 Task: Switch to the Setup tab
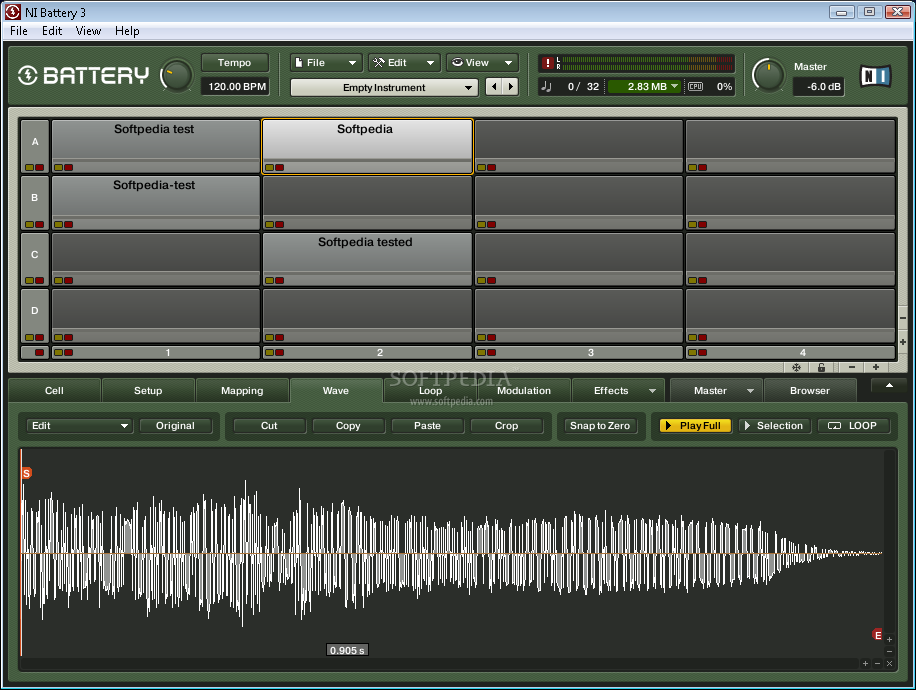148,391
